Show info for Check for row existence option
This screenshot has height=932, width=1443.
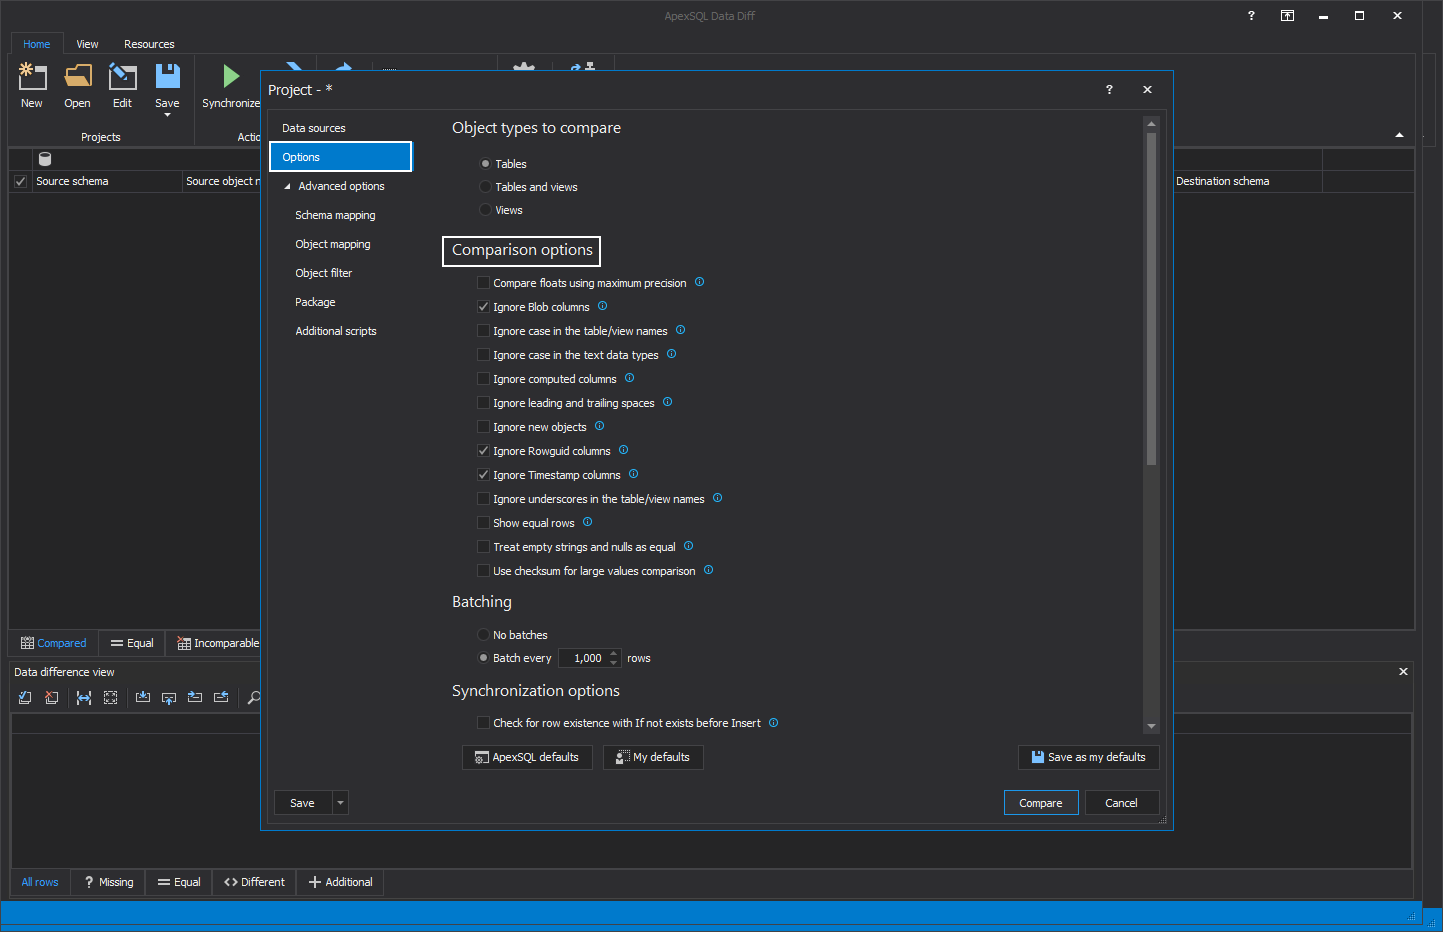(774, 723)
